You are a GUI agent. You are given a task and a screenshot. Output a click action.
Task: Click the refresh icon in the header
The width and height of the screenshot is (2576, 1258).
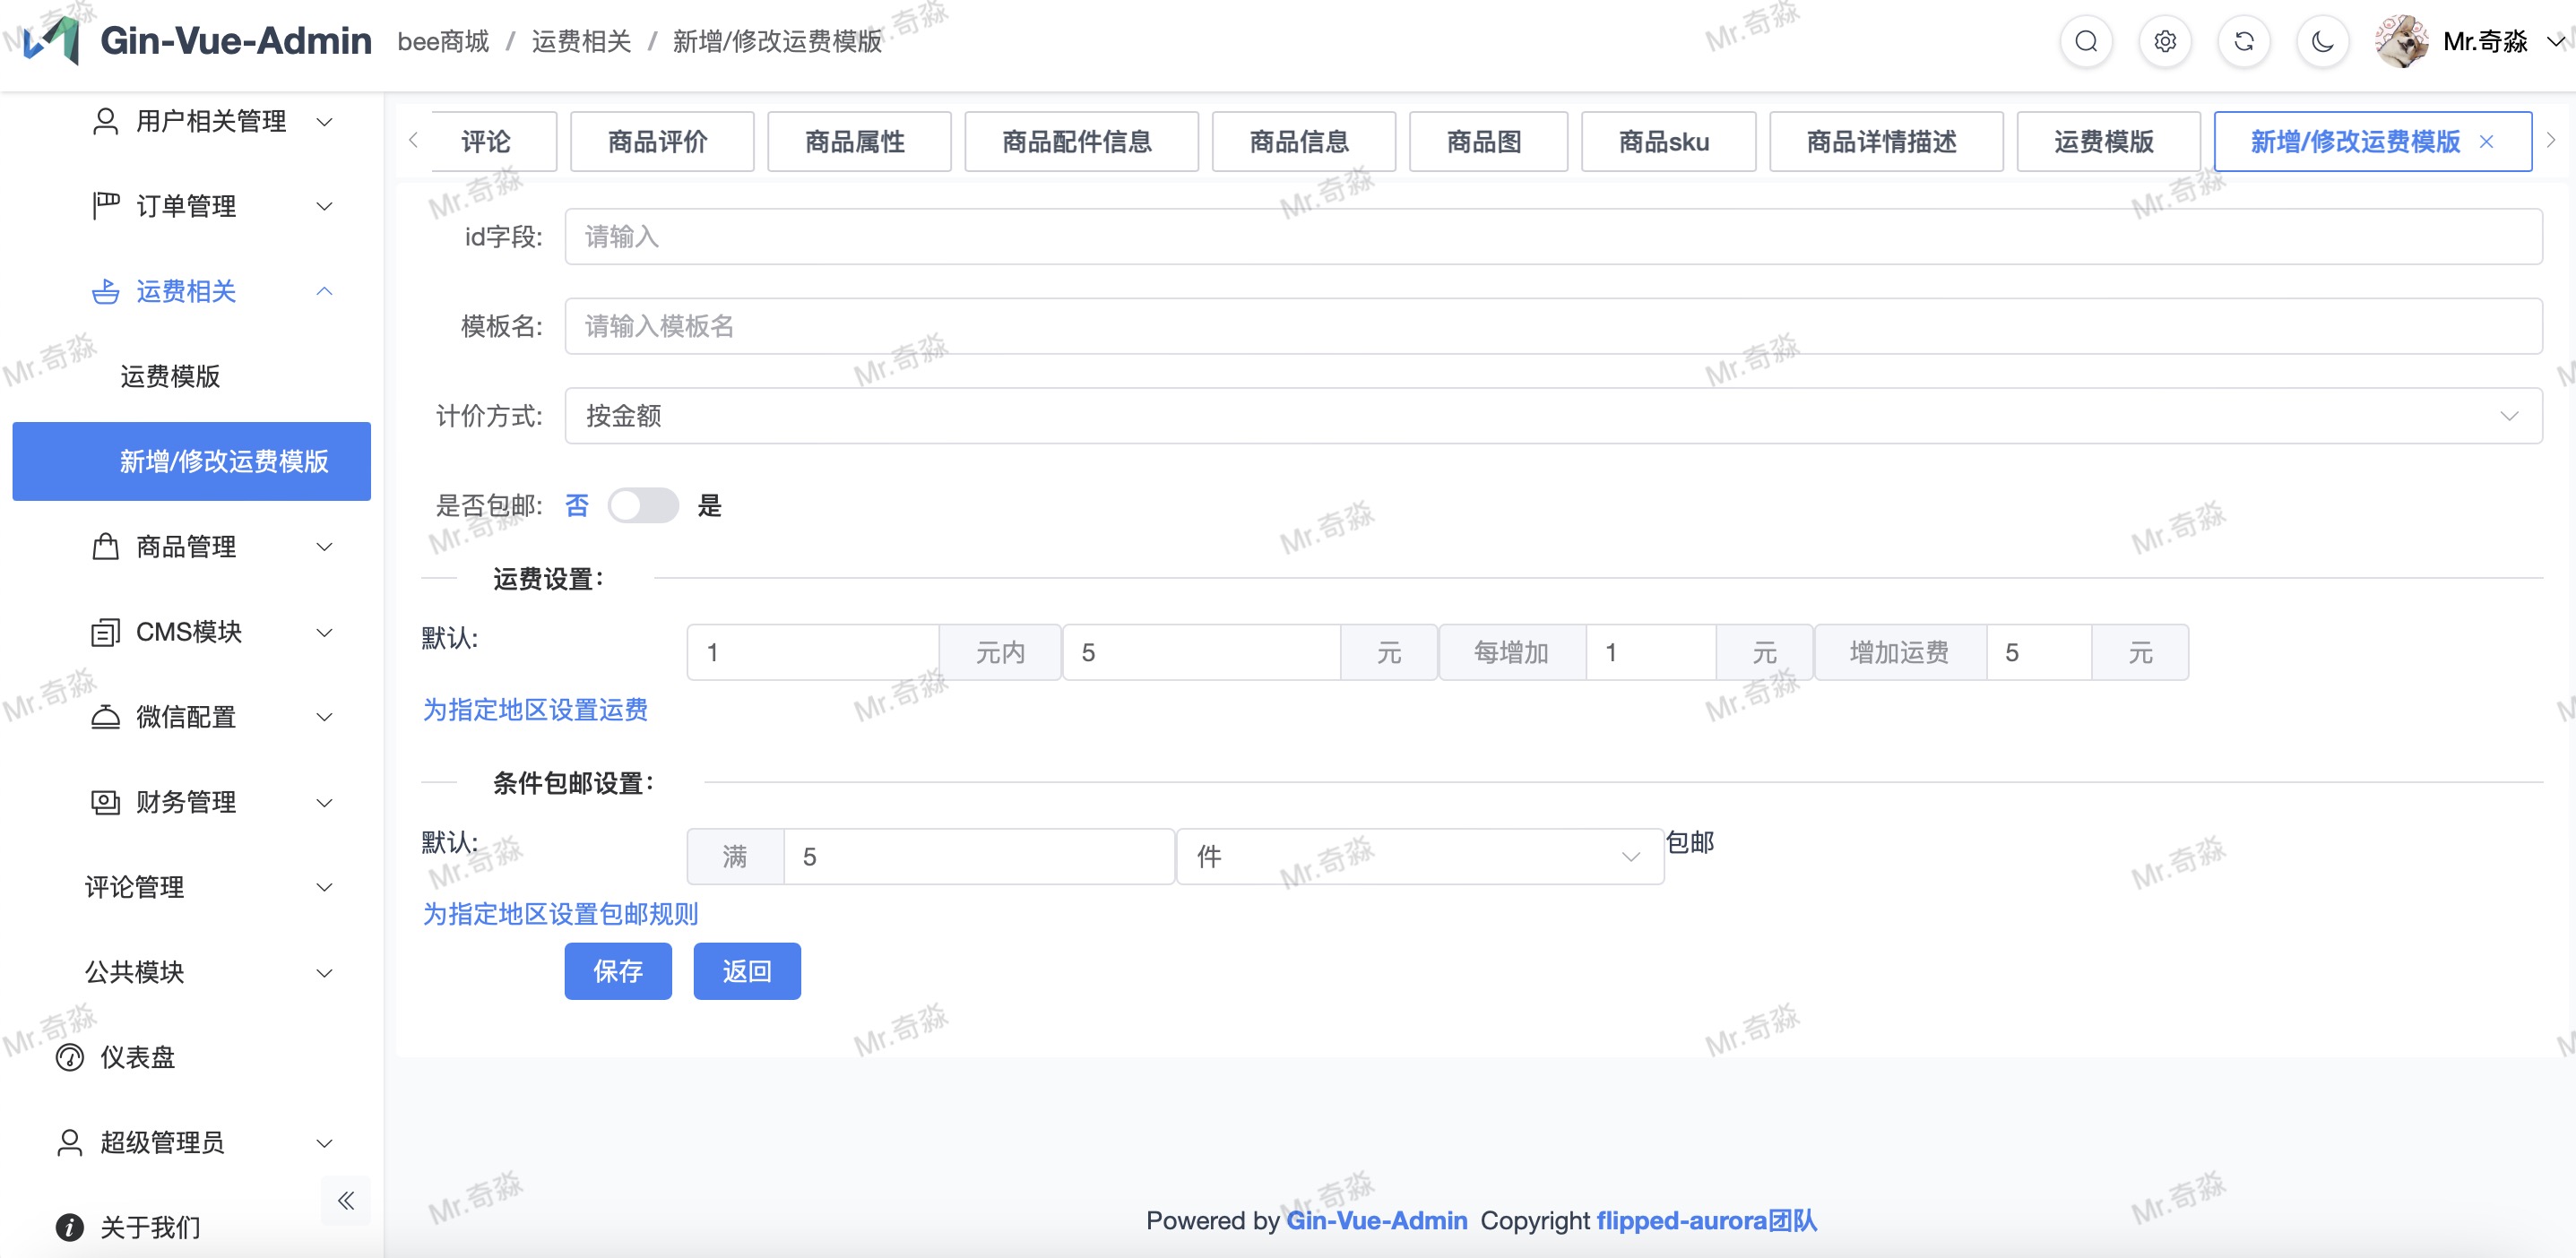[x=2243, y=41]
